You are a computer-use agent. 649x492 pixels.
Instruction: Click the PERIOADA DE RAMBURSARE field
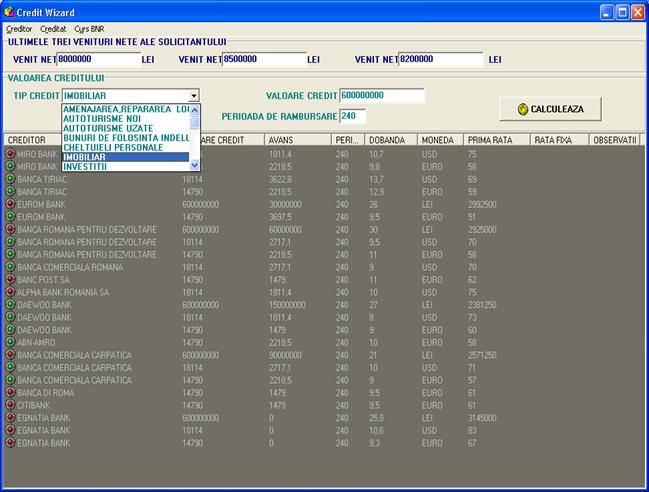pos(353,116)
